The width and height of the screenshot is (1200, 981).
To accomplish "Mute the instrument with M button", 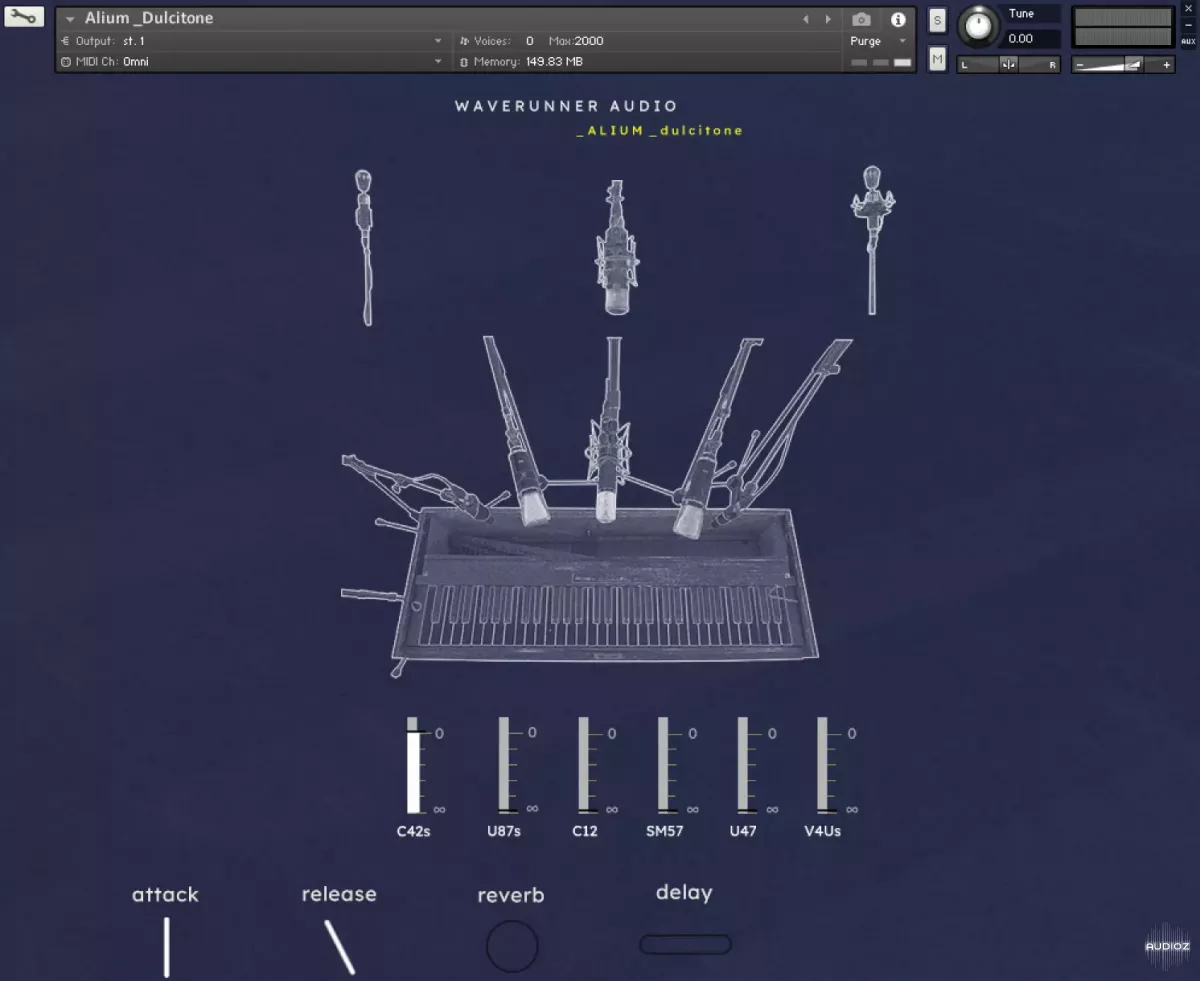I will point(937,59).
